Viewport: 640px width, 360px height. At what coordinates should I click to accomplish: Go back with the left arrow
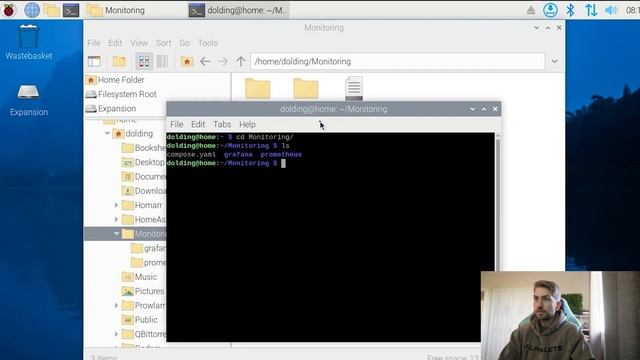tap(205, 62)
